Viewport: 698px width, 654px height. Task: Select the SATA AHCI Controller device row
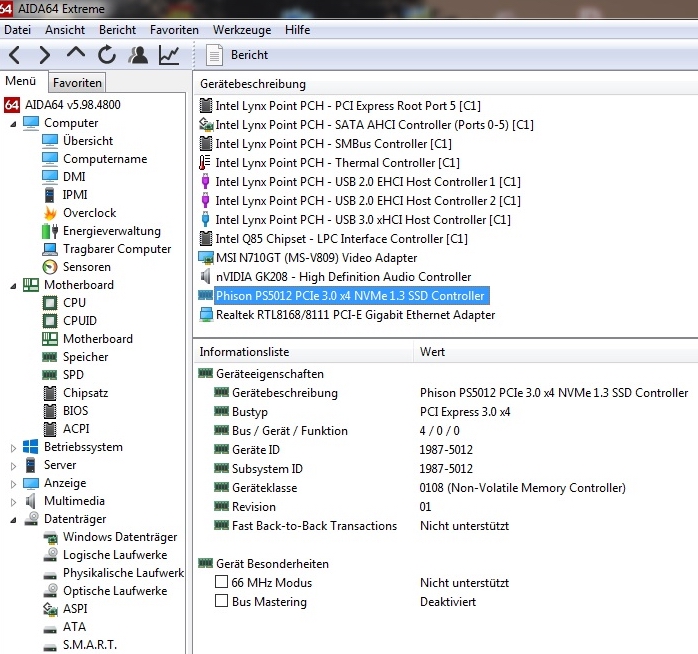point(374,125)
